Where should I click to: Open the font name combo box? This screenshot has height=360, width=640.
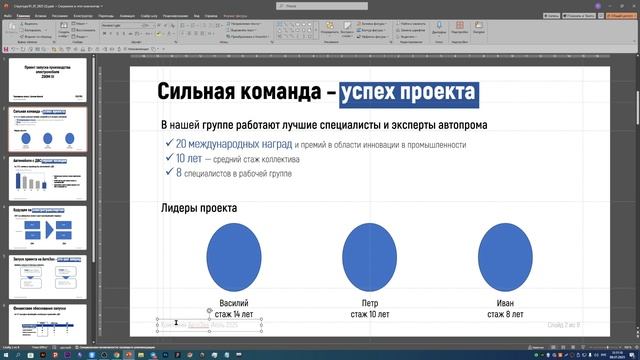click(121, 26)
